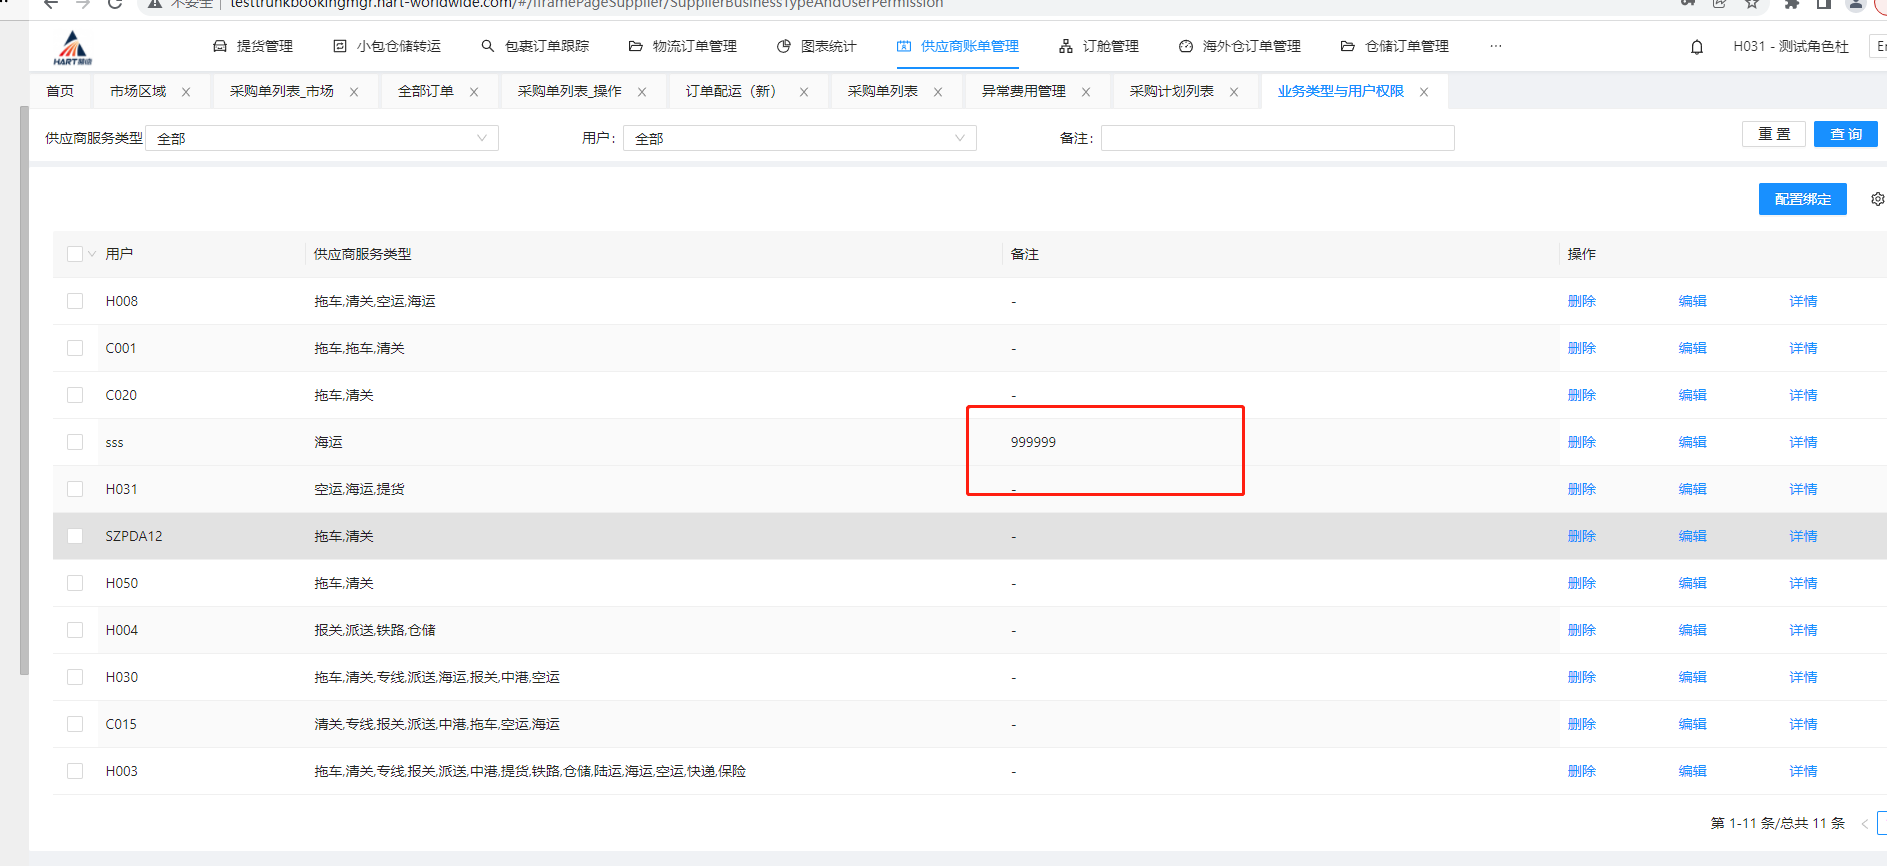The height and width of the screenshot is (866, 1887).
Task: Close the 采购计划列表 tab
Action: (1234, 92)
